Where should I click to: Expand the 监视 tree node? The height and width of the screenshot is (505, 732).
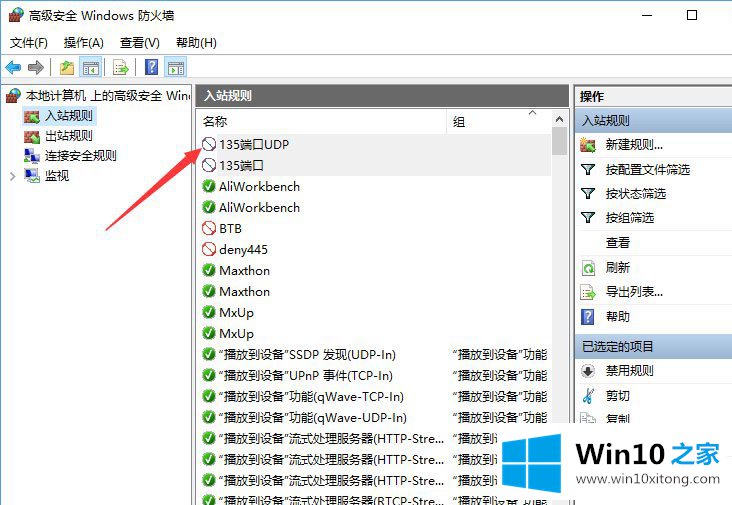[x=12, y=176]
